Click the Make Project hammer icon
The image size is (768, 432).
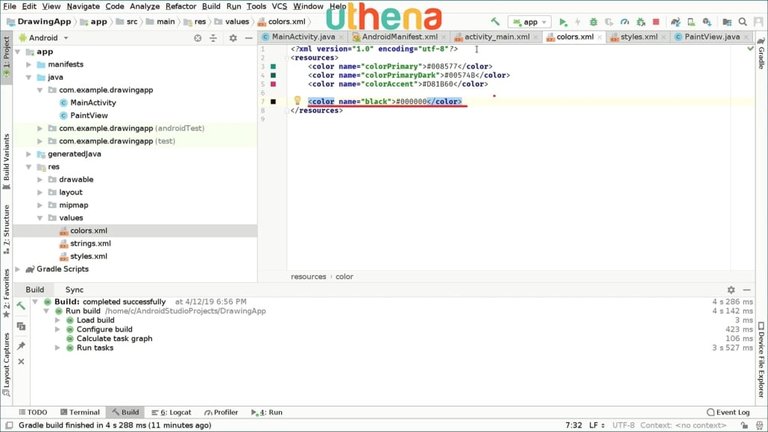pos(496,21)
